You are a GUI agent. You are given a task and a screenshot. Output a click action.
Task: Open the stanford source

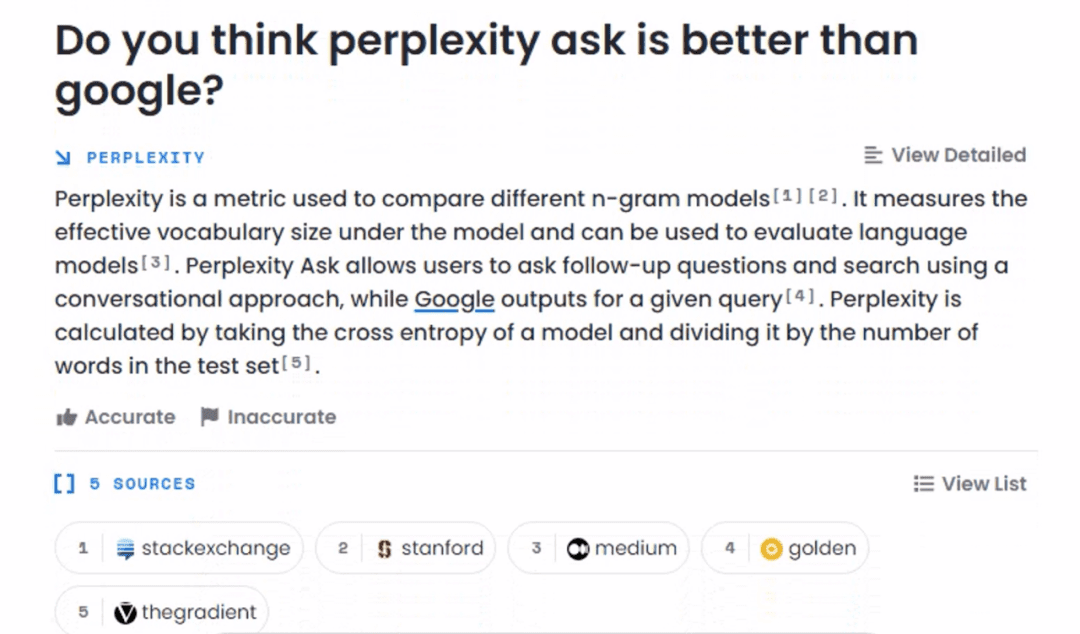[405, 547]
